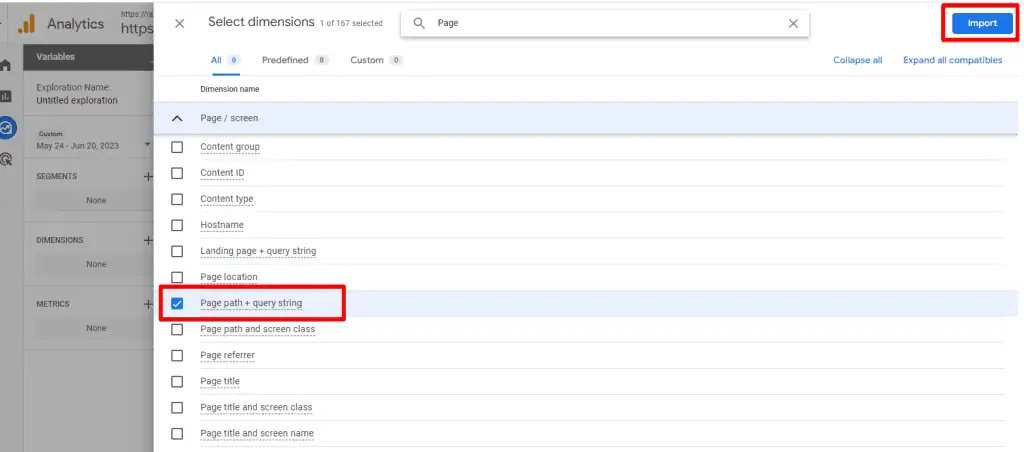Click the Content type label
This screenshot has height=452, width=1024.
pyautogui.click(x=227, y=199)
